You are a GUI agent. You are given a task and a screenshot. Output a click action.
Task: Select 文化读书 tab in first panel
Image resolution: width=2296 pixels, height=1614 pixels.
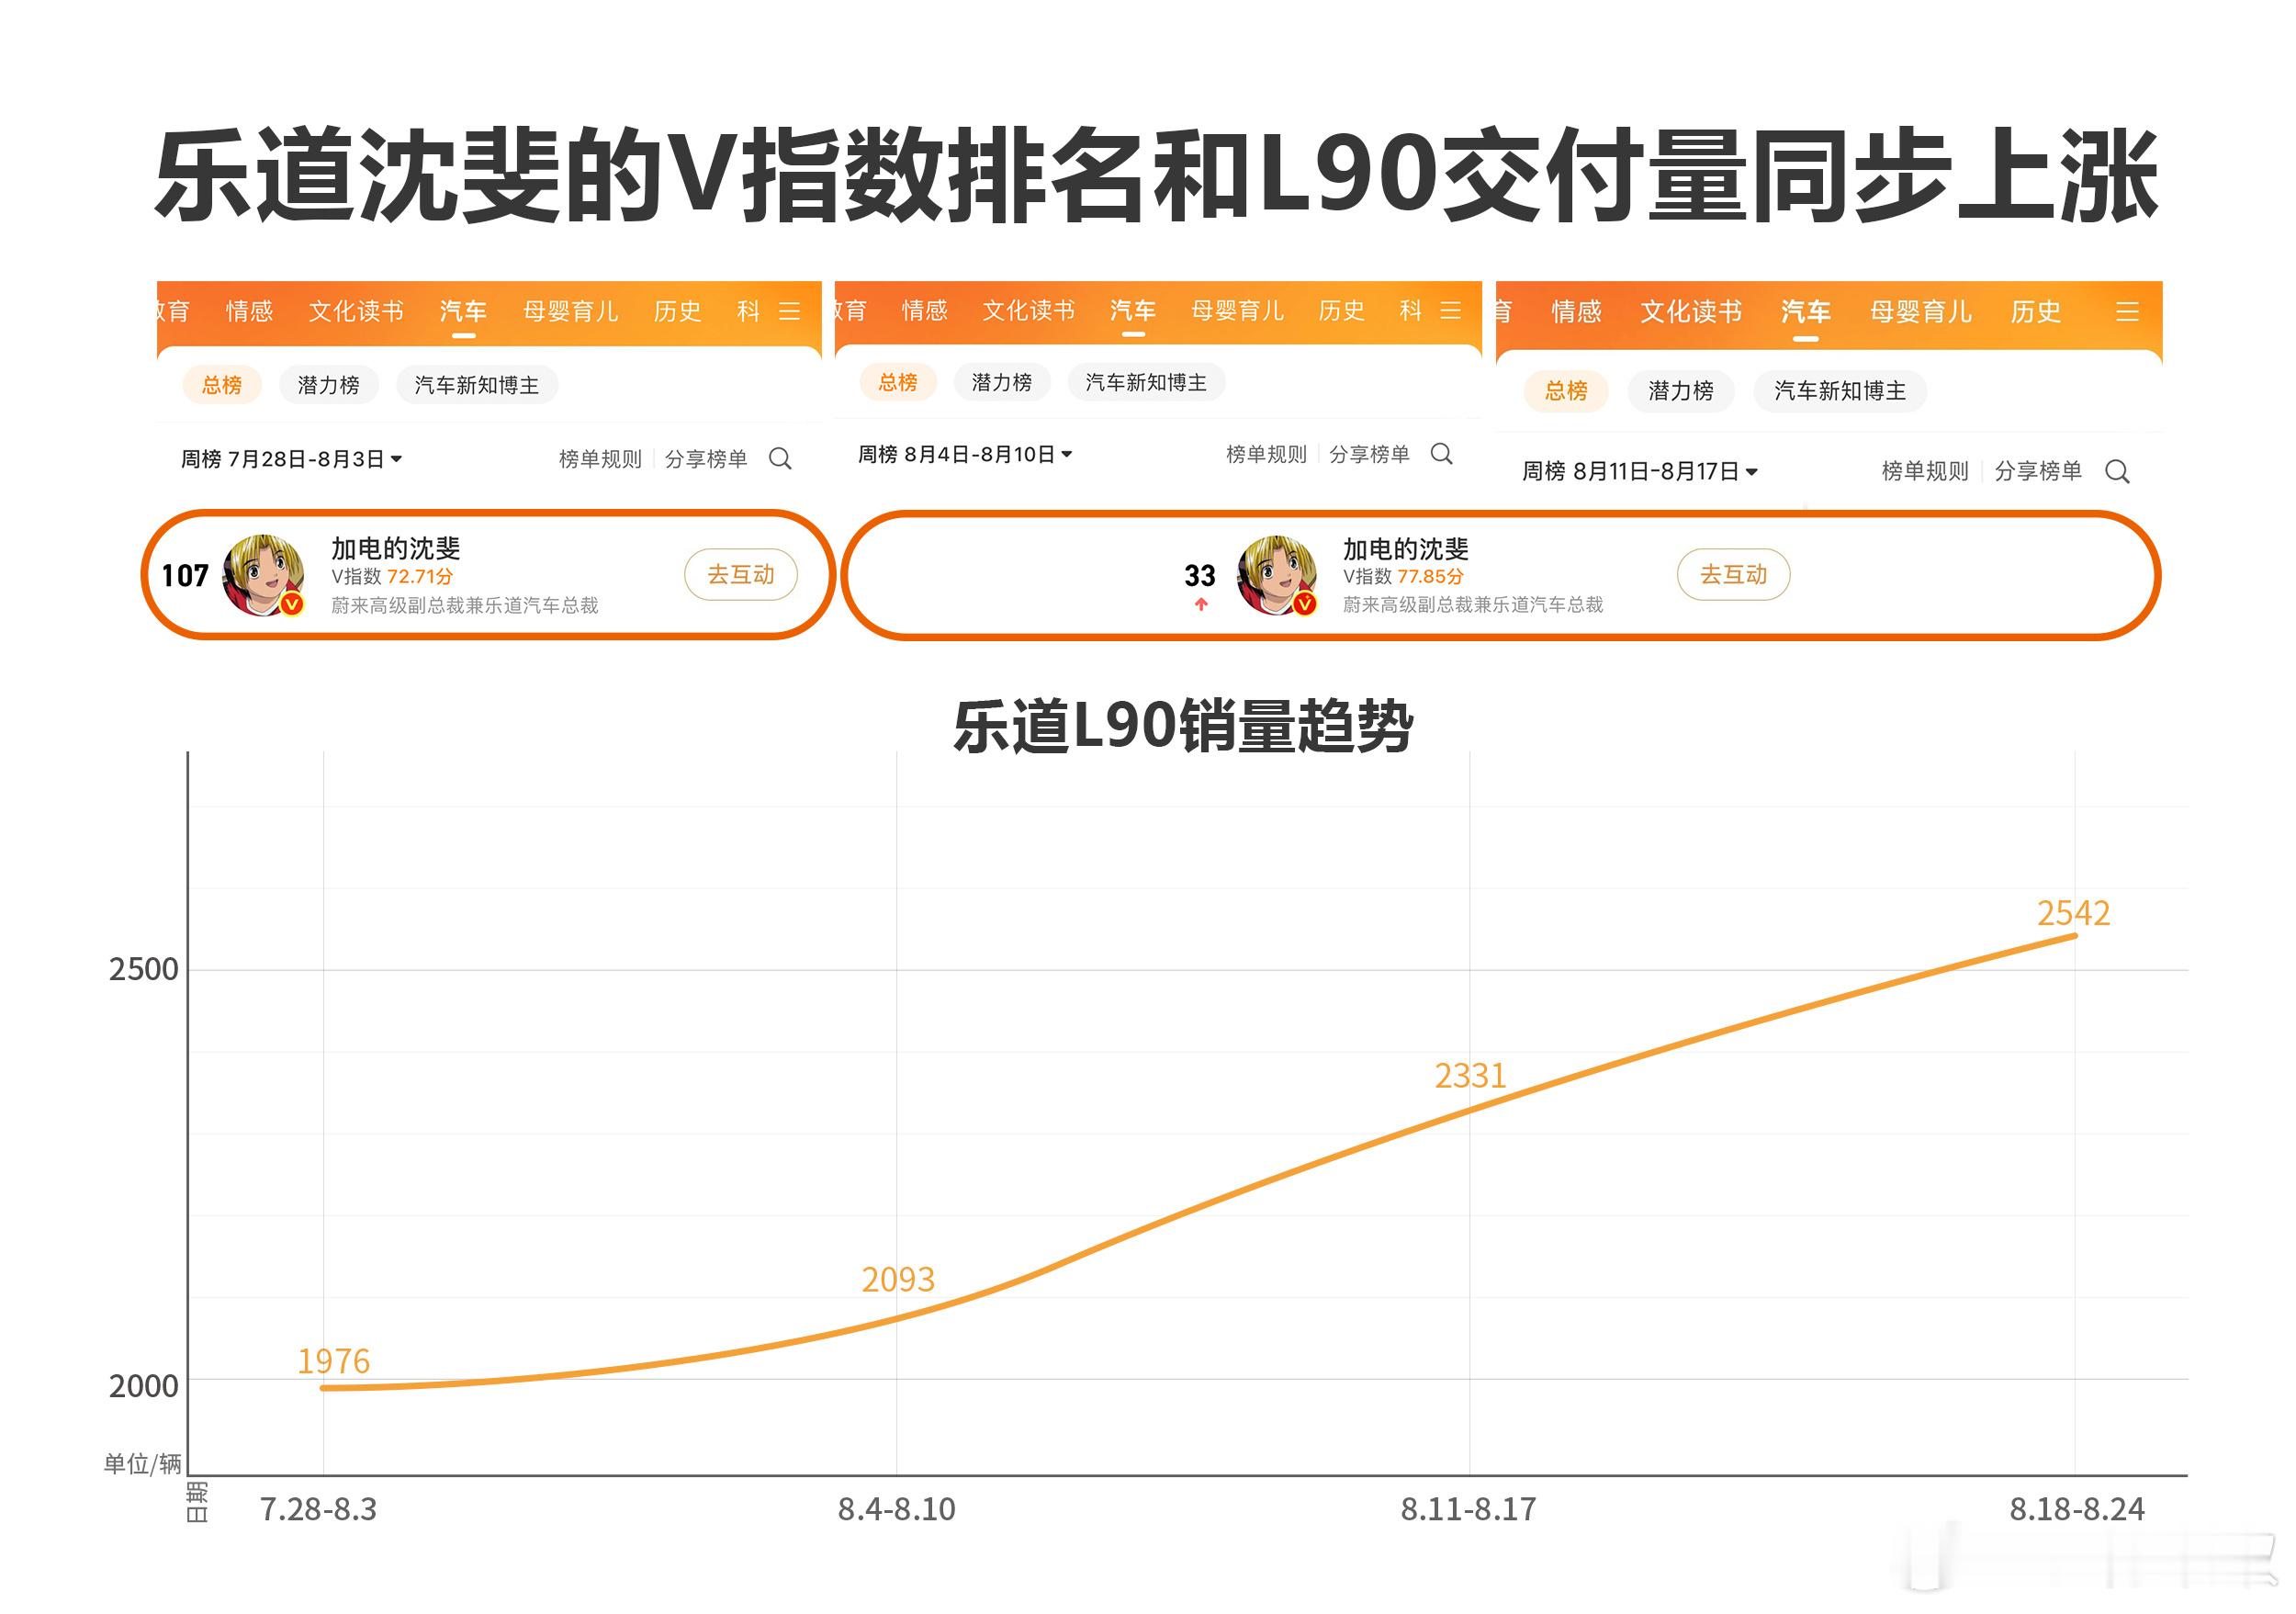[x=356, y=311]
